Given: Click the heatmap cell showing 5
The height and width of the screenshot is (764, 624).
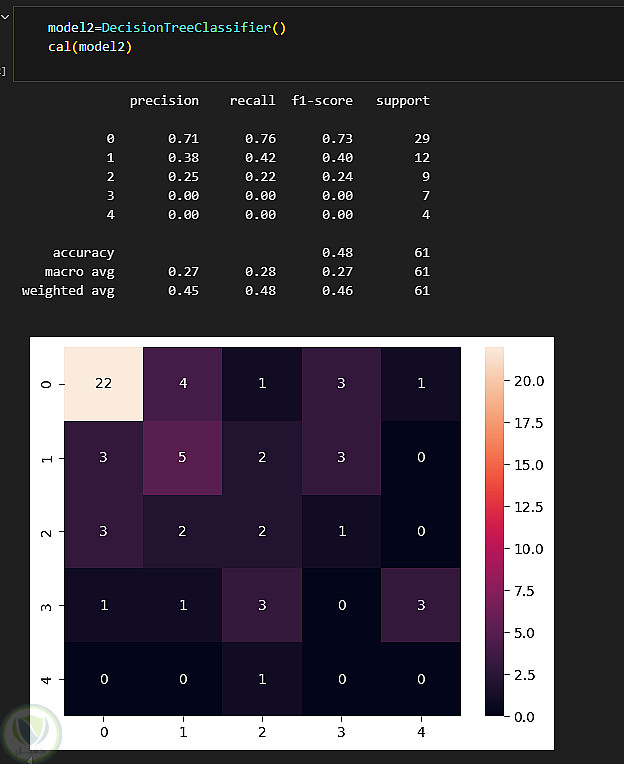Looking at the screenshot, I should pos(182,458).
